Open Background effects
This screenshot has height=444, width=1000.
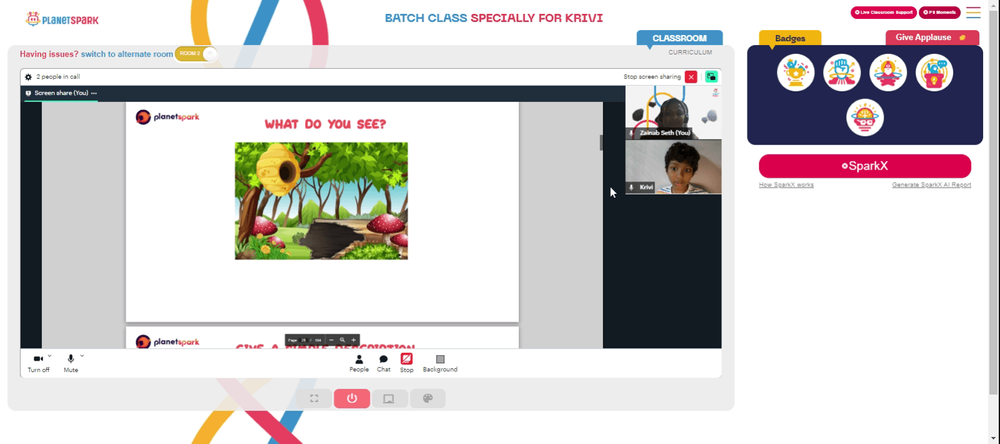[440, 364]
